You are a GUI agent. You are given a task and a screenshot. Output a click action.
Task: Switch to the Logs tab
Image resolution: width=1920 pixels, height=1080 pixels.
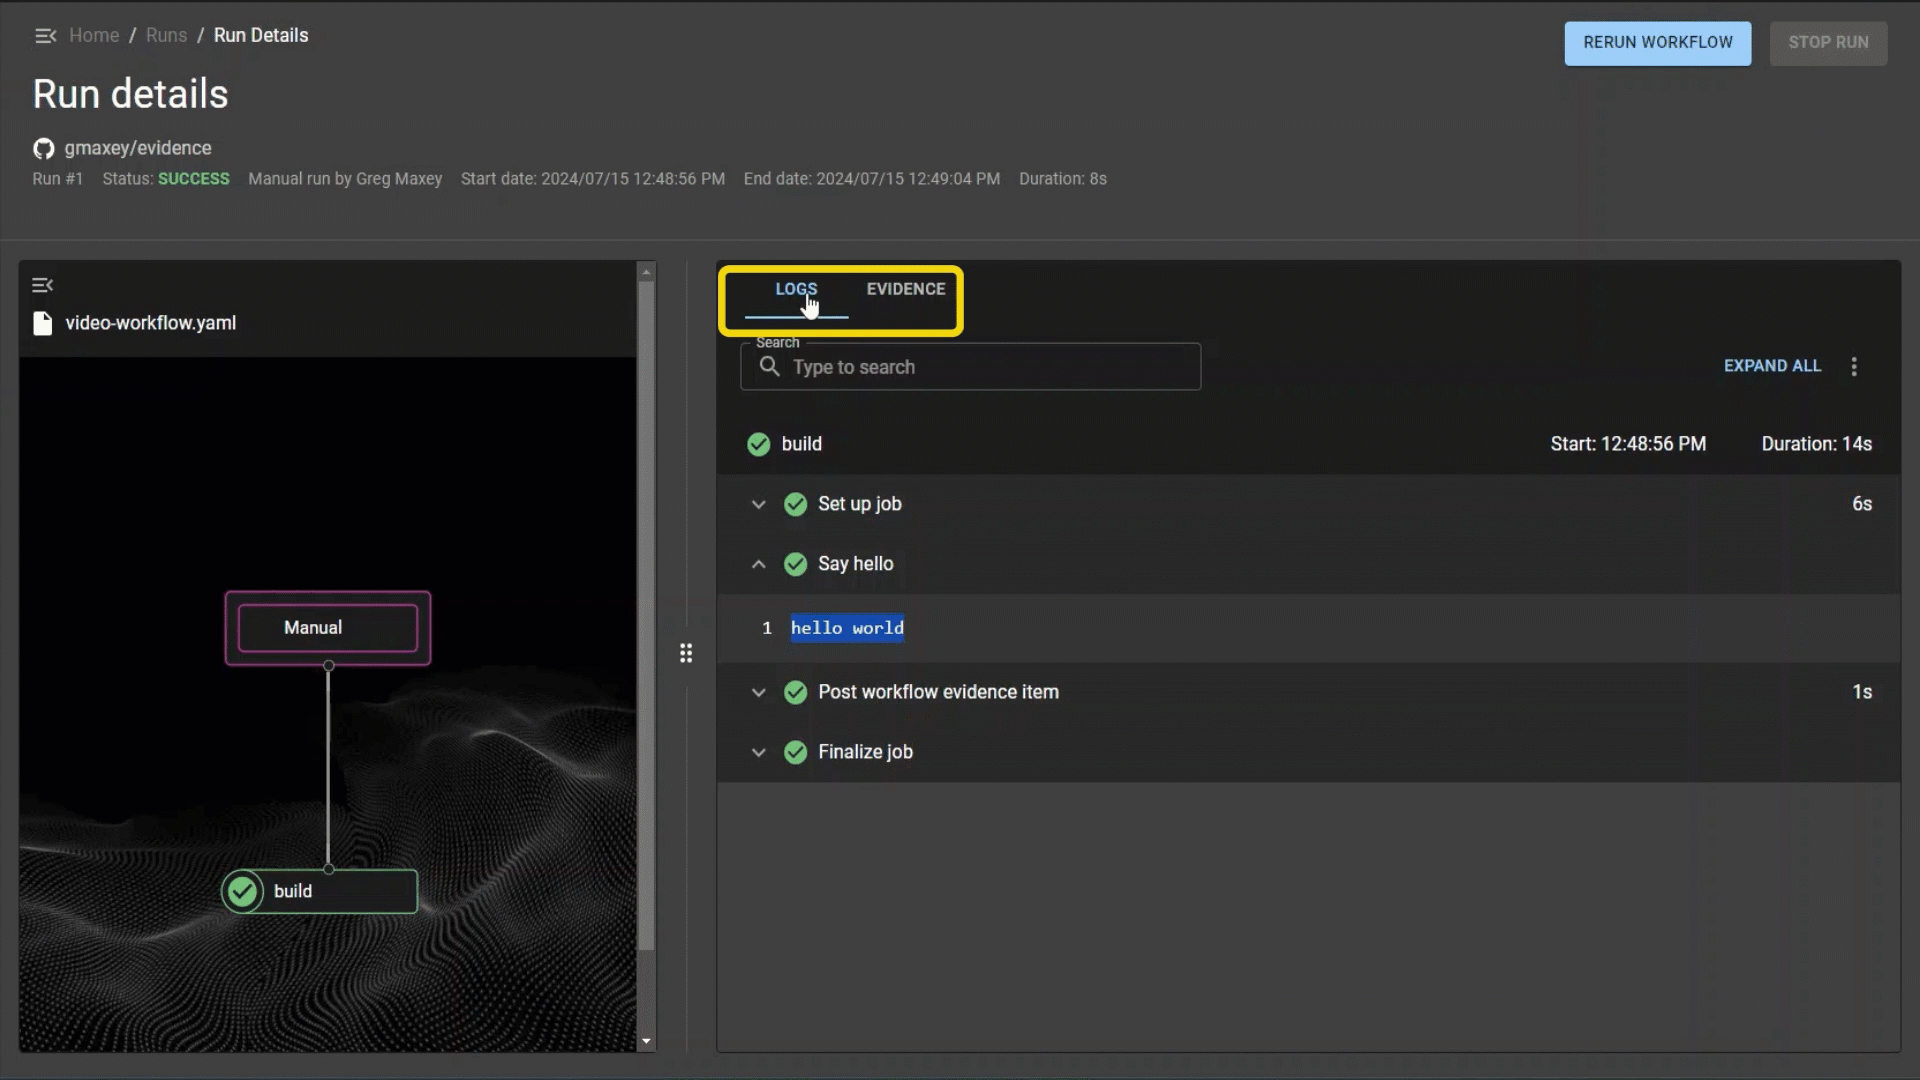(796, 289)
